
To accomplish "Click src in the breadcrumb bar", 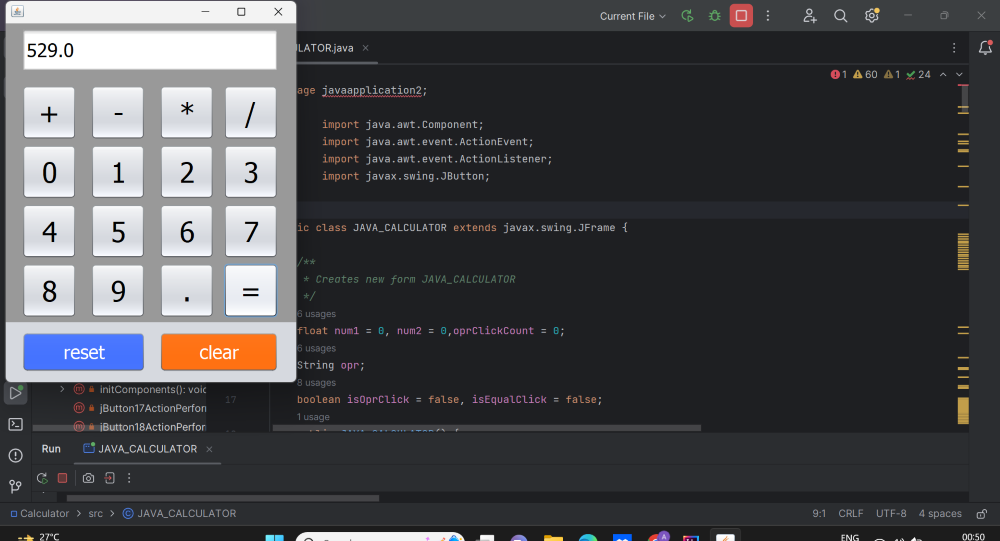I will pos(96,514).
